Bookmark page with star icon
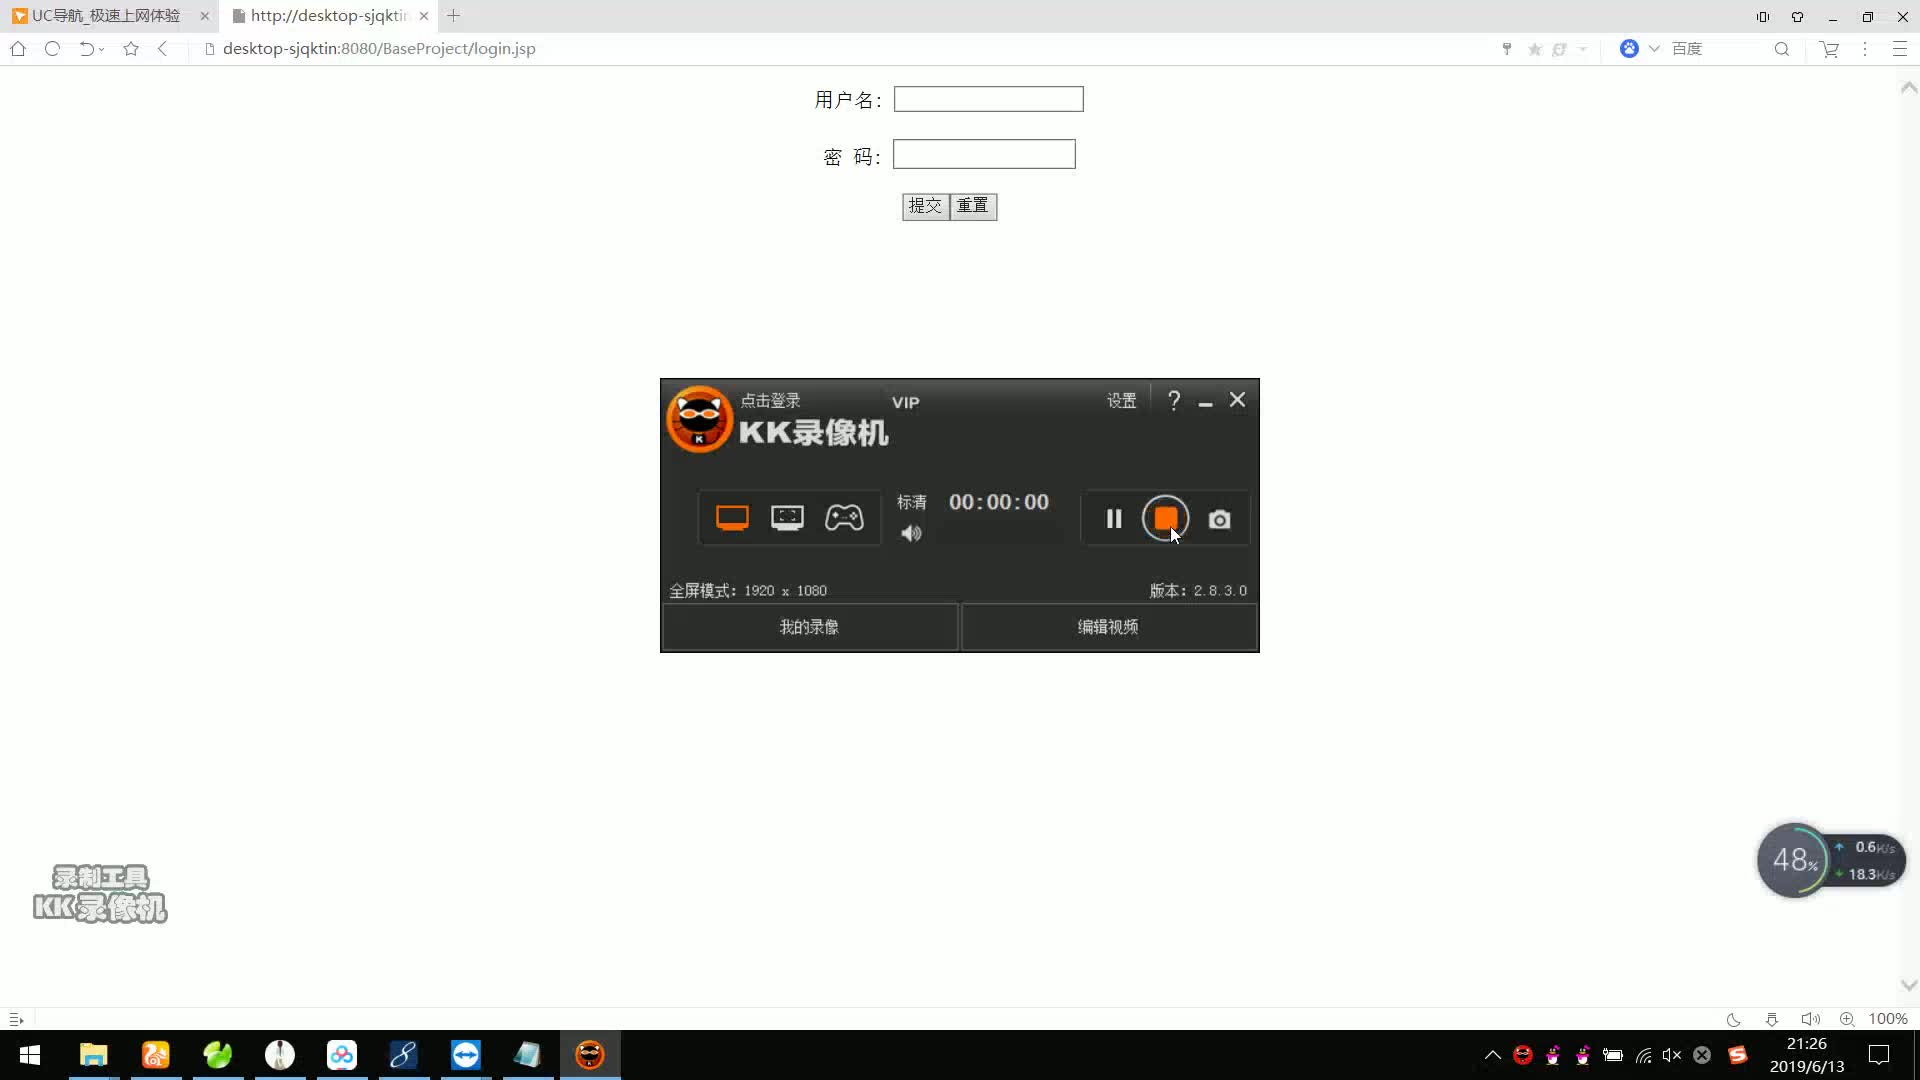The height and width of the screenshot is (1080, 1920). pyautogui.click(x=131, y=48)
